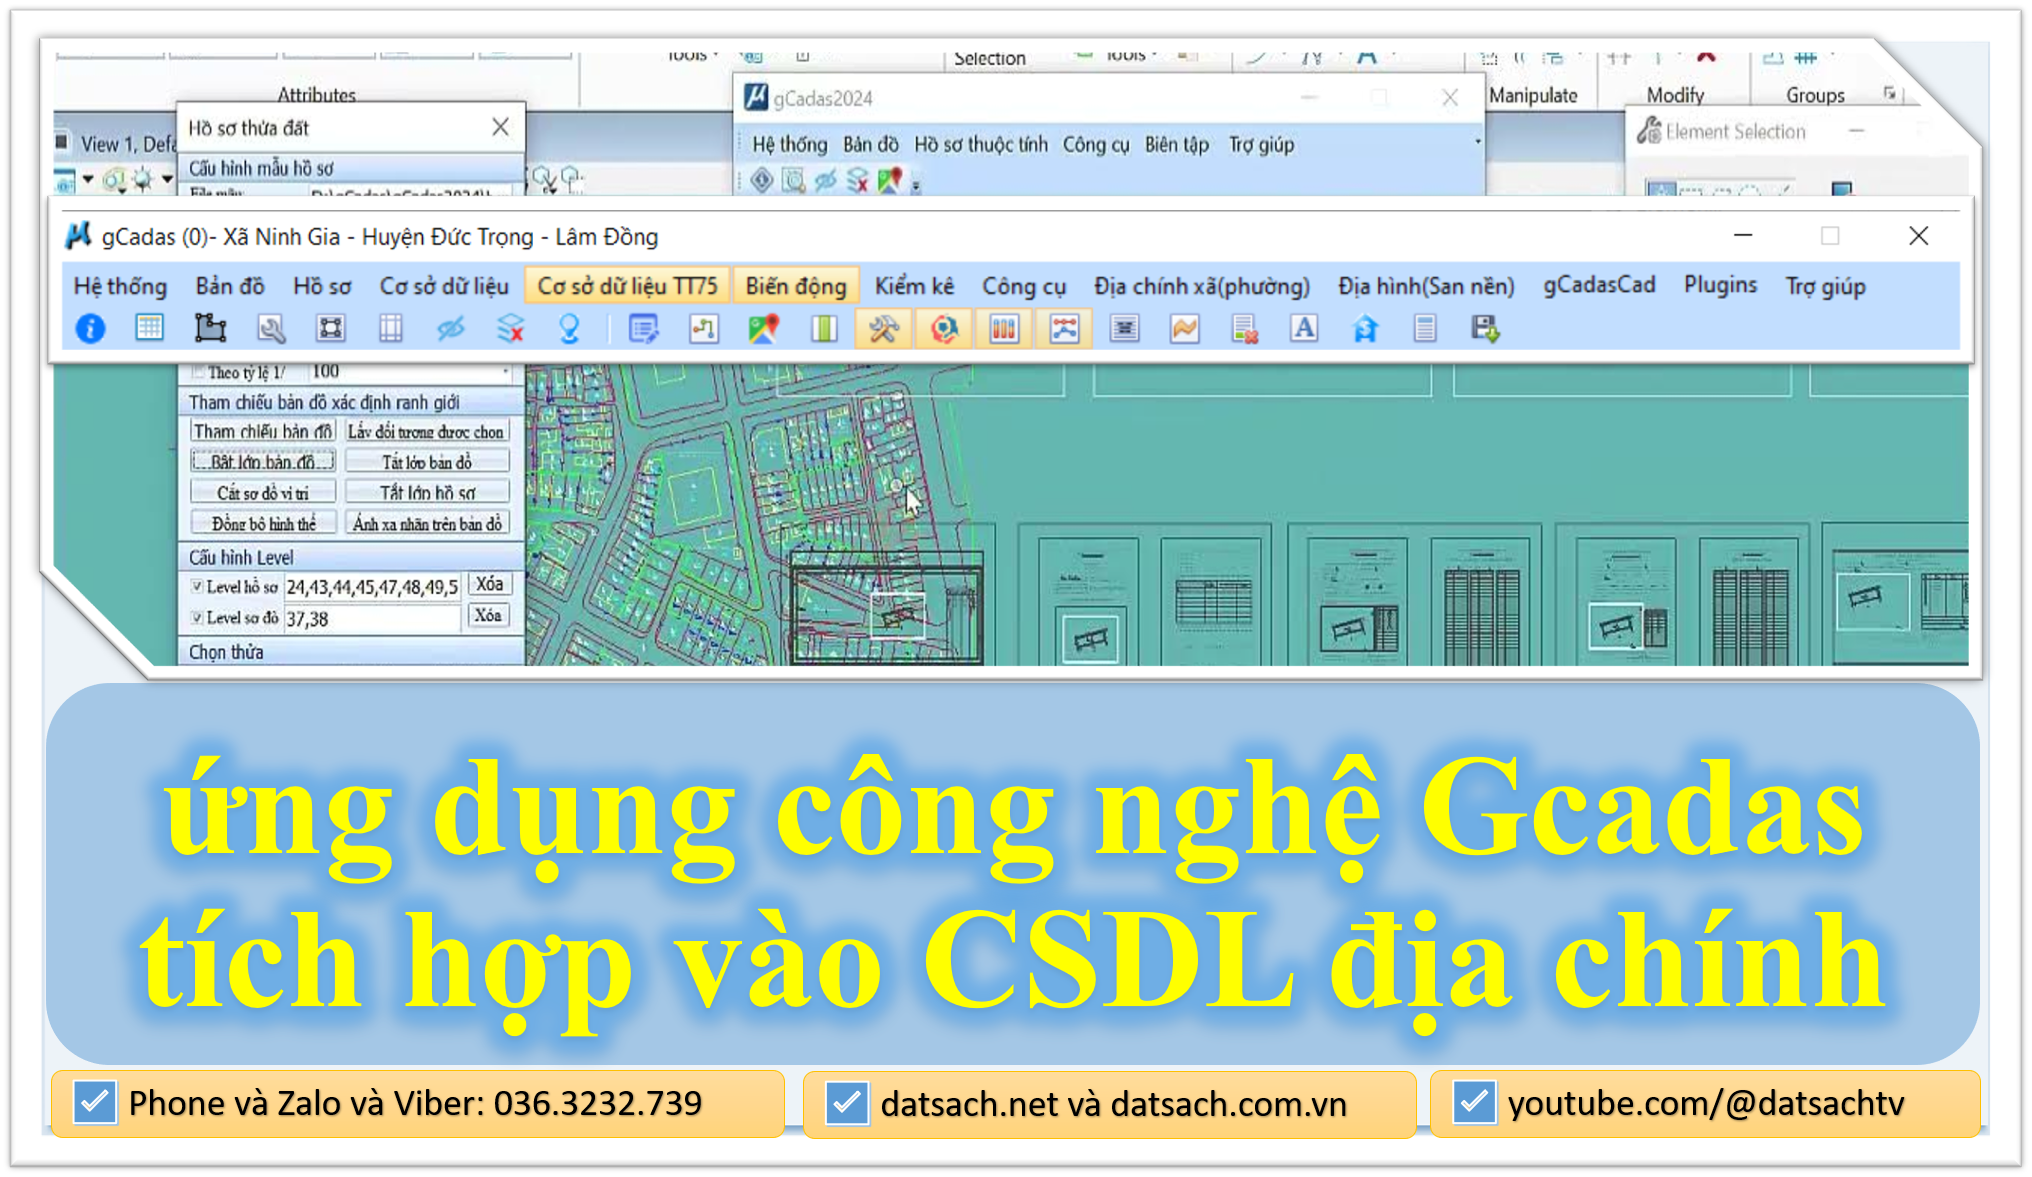Select the letter A text labeling tool
Image resolution: width=2032 pixels, height=1177 pixels.
click(1303, 328)
